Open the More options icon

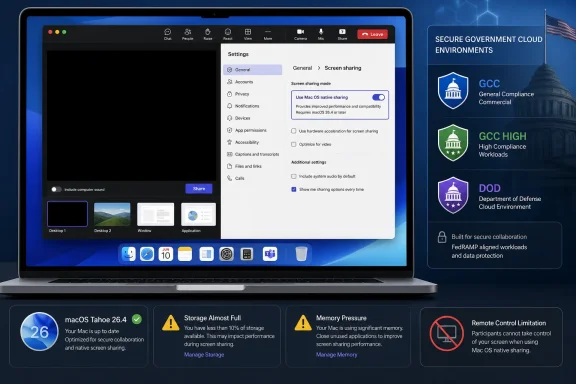[x=268, y=34]
